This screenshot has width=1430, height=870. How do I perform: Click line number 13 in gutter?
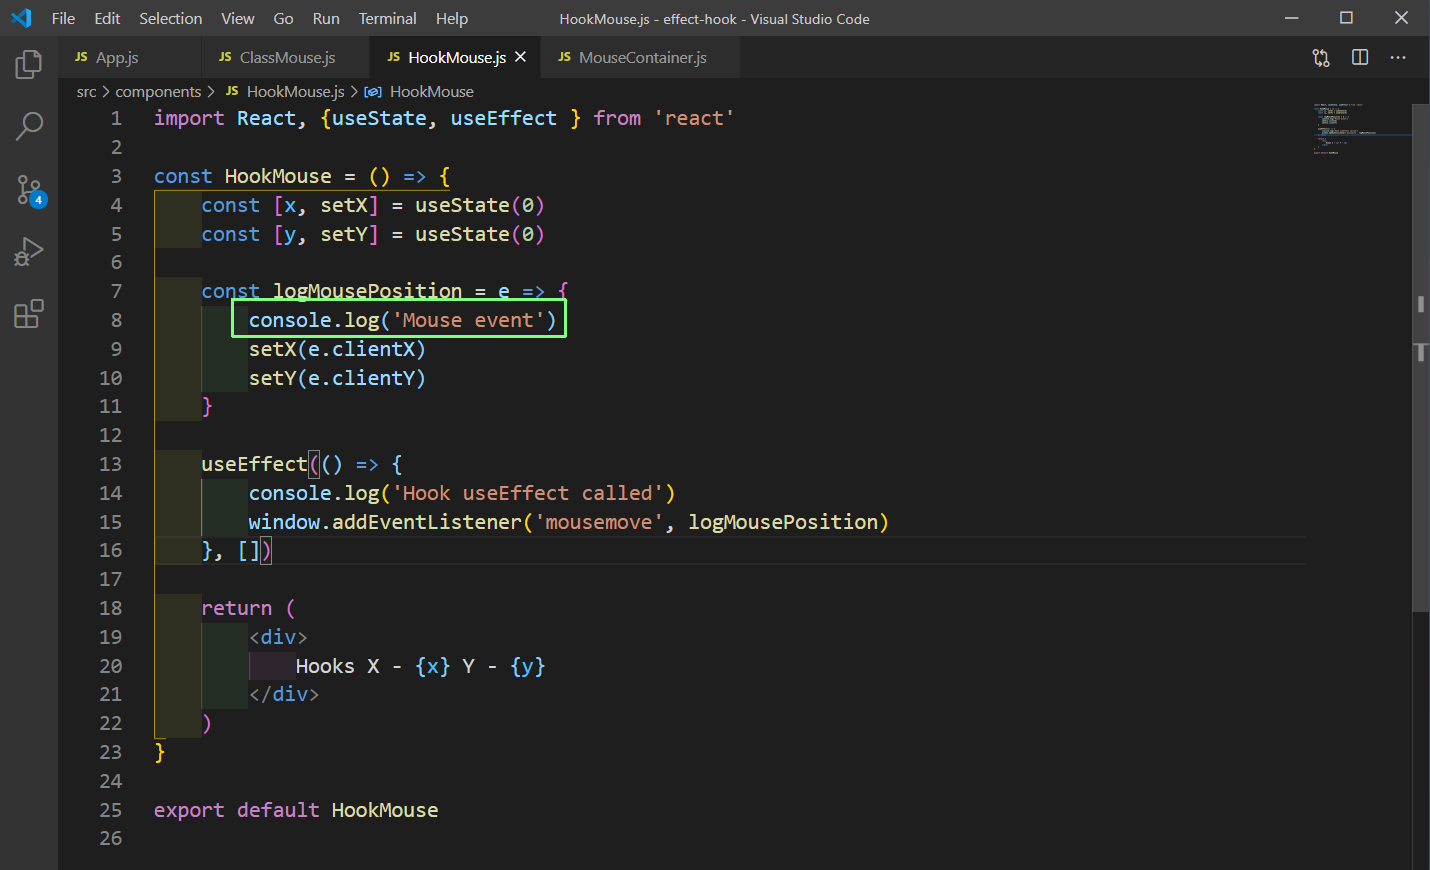(x=110, y=464)
